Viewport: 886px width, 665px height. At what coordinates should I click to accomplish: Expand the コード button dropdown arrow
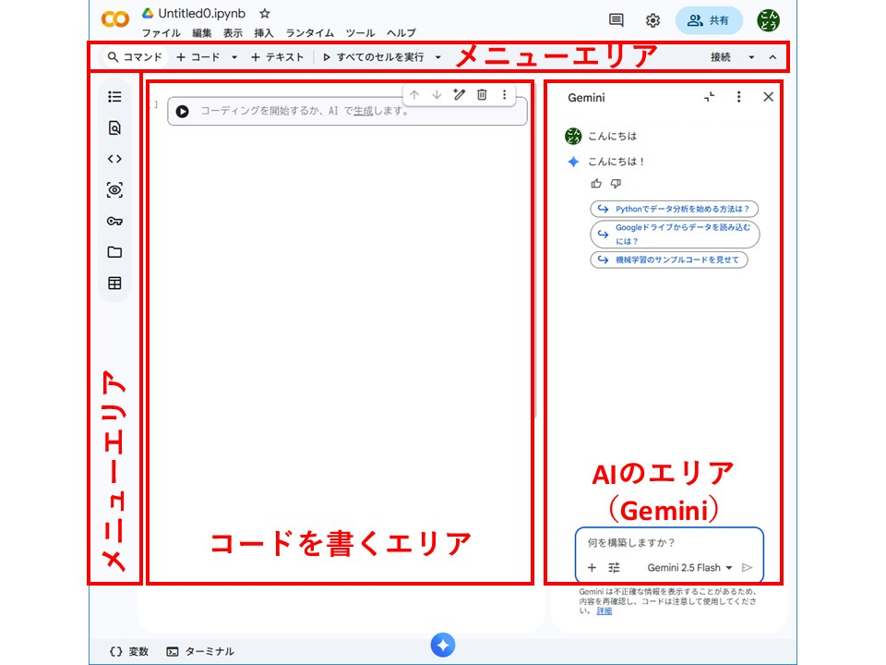(234, 57)
